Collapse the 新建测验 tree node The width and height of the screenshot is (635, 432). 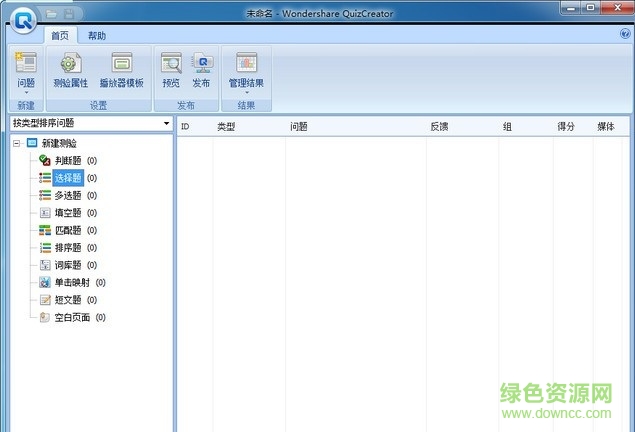pyautogui.click(x=17, y=143)
